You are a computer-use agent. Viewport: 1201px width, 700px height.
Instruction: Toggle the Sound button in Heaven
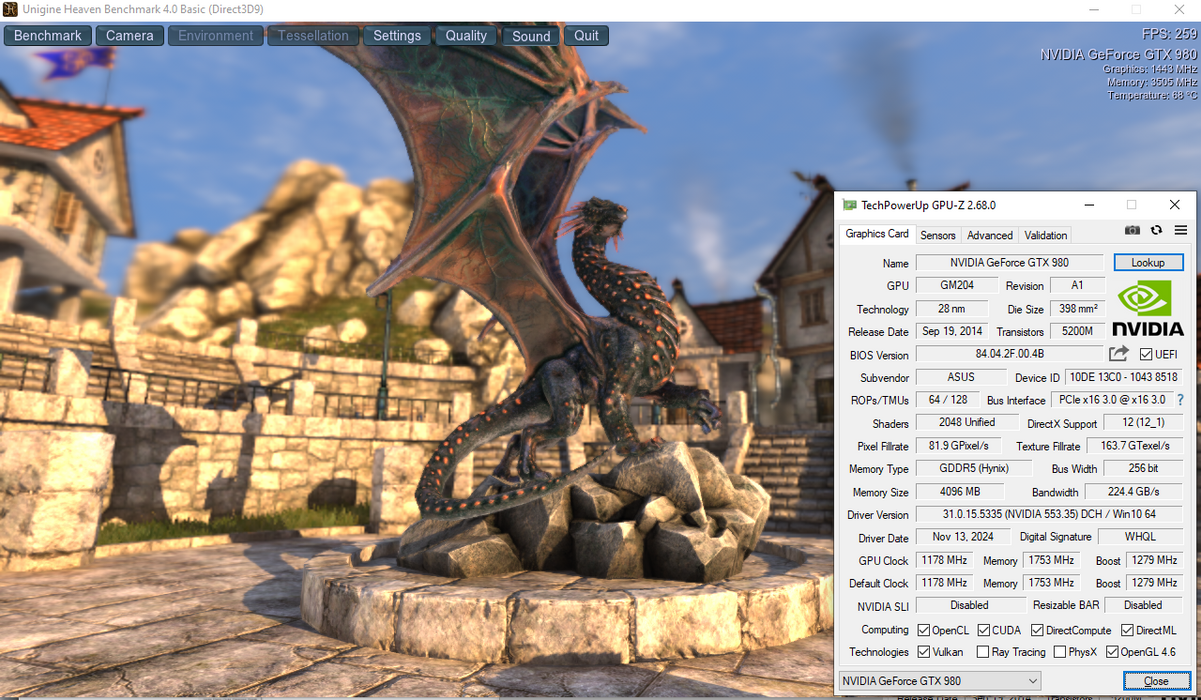click(x=531, y=36)
